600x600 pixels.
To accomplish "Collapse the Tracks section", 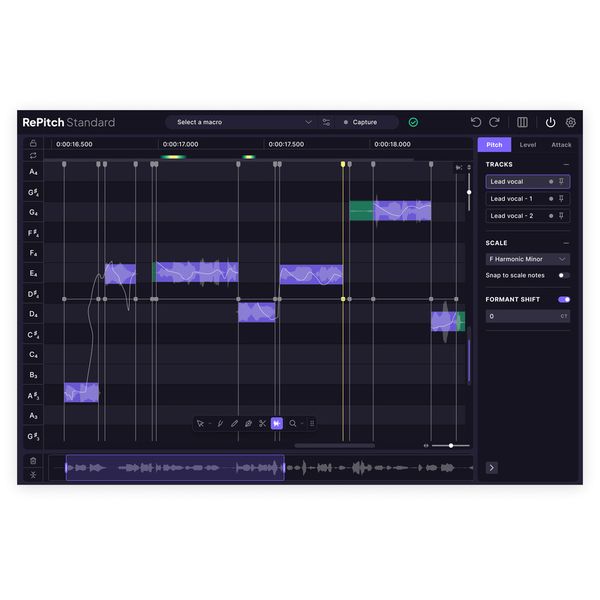I will pos(566,164).
